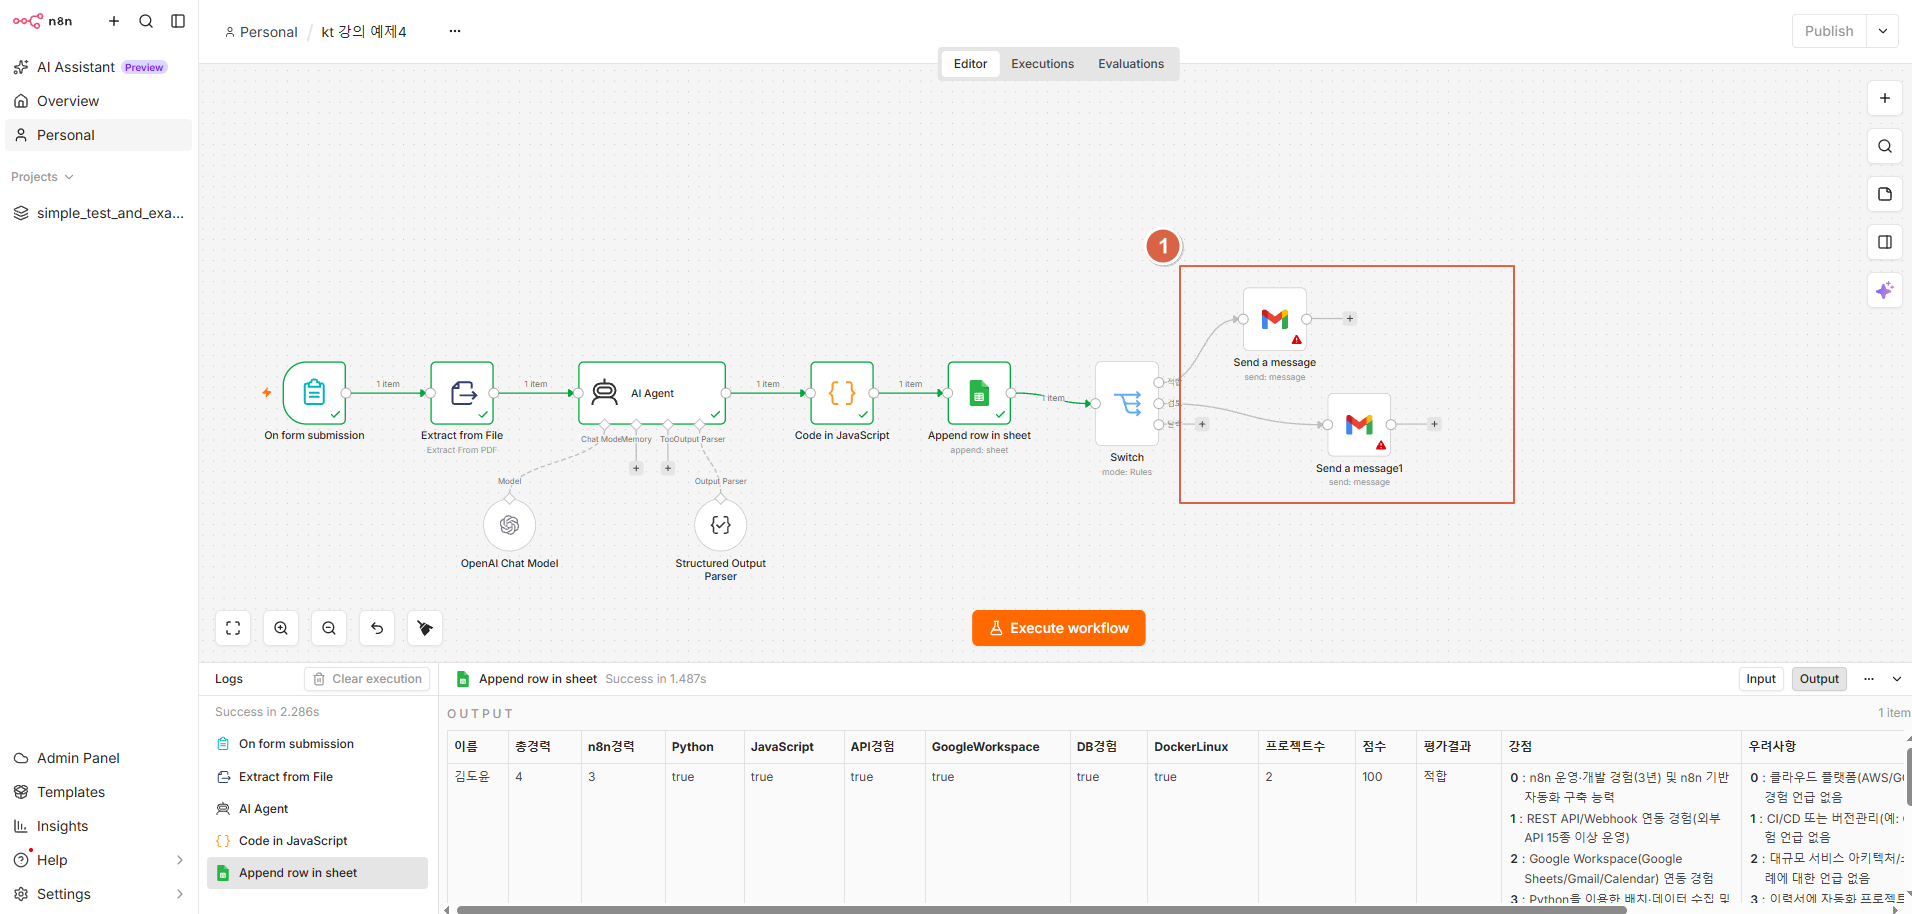Image resolution: width=1912 pixels, height=914 pixels.
Task: Click the n8n logo
Action: point(42,21)
